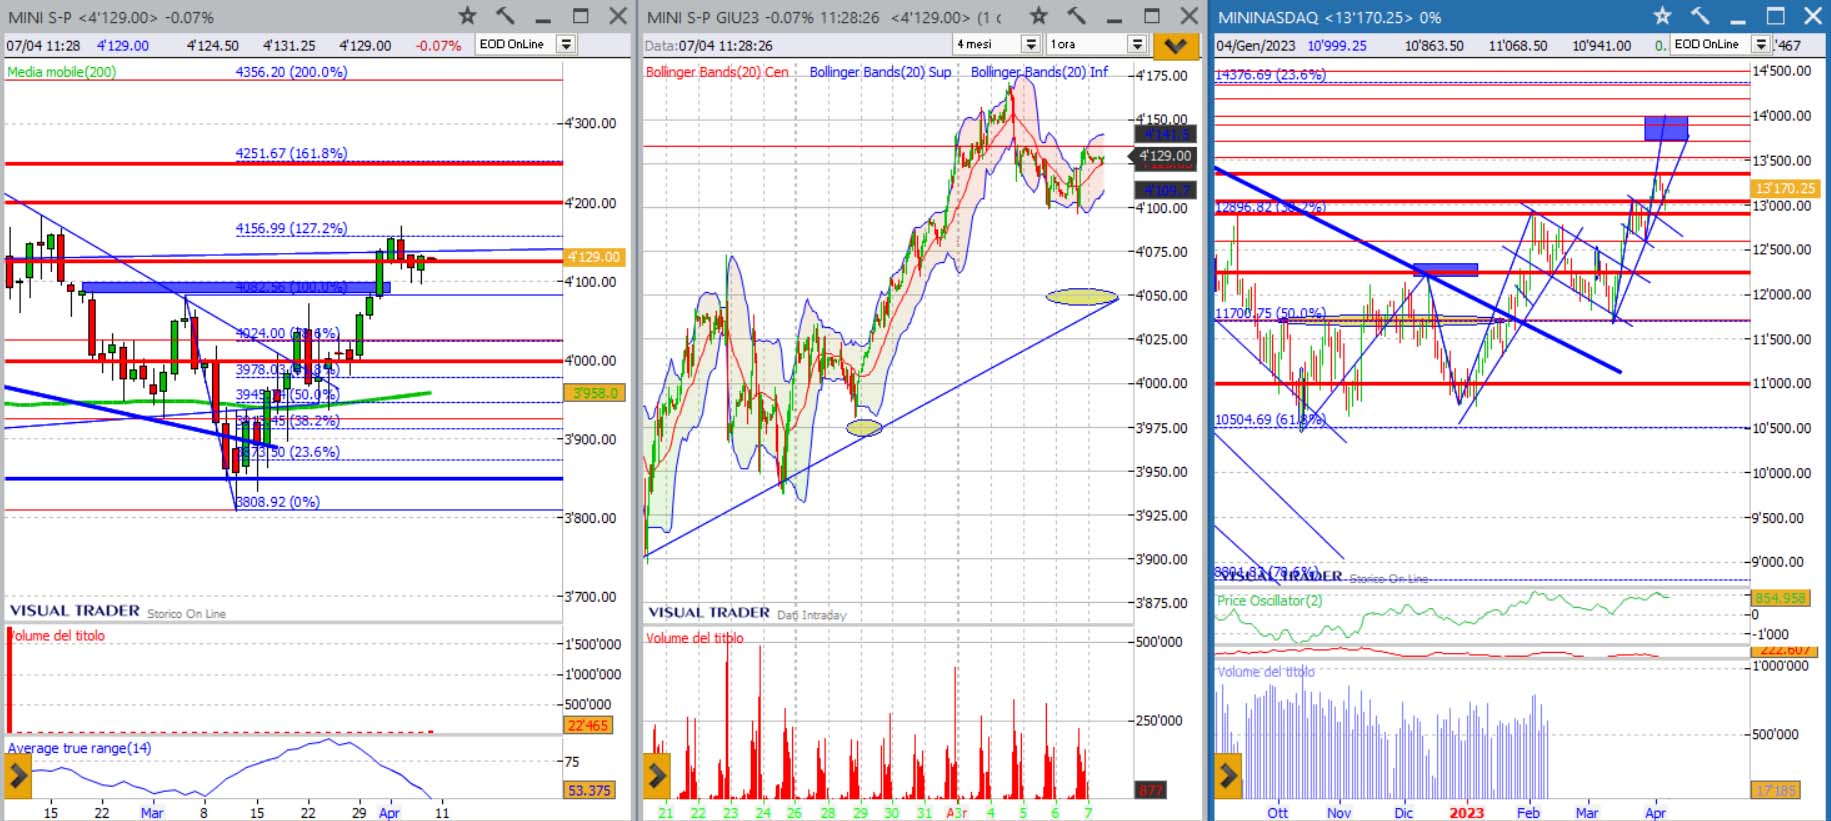The width and height of the screenshot is (1831, 821).
Task: Select the Media mobile(200) indicator label
Action: pyautogui.click(x=62, y=72)
